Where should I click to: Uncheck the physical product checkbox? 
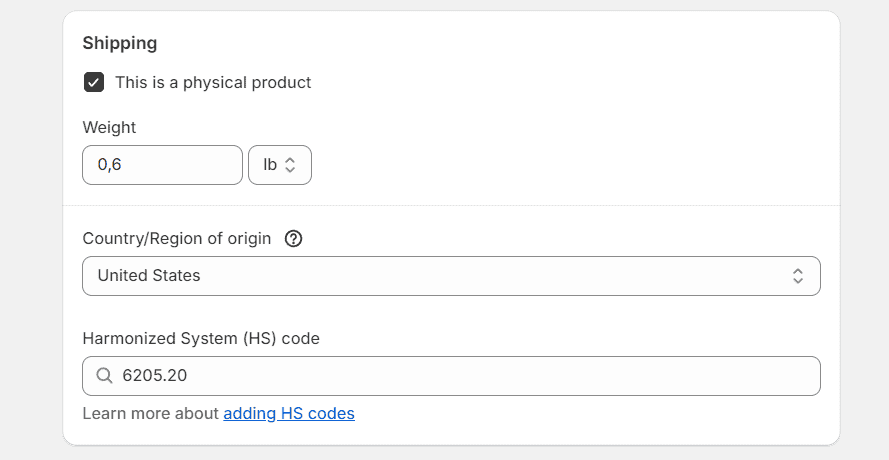[x=94, y=82]
